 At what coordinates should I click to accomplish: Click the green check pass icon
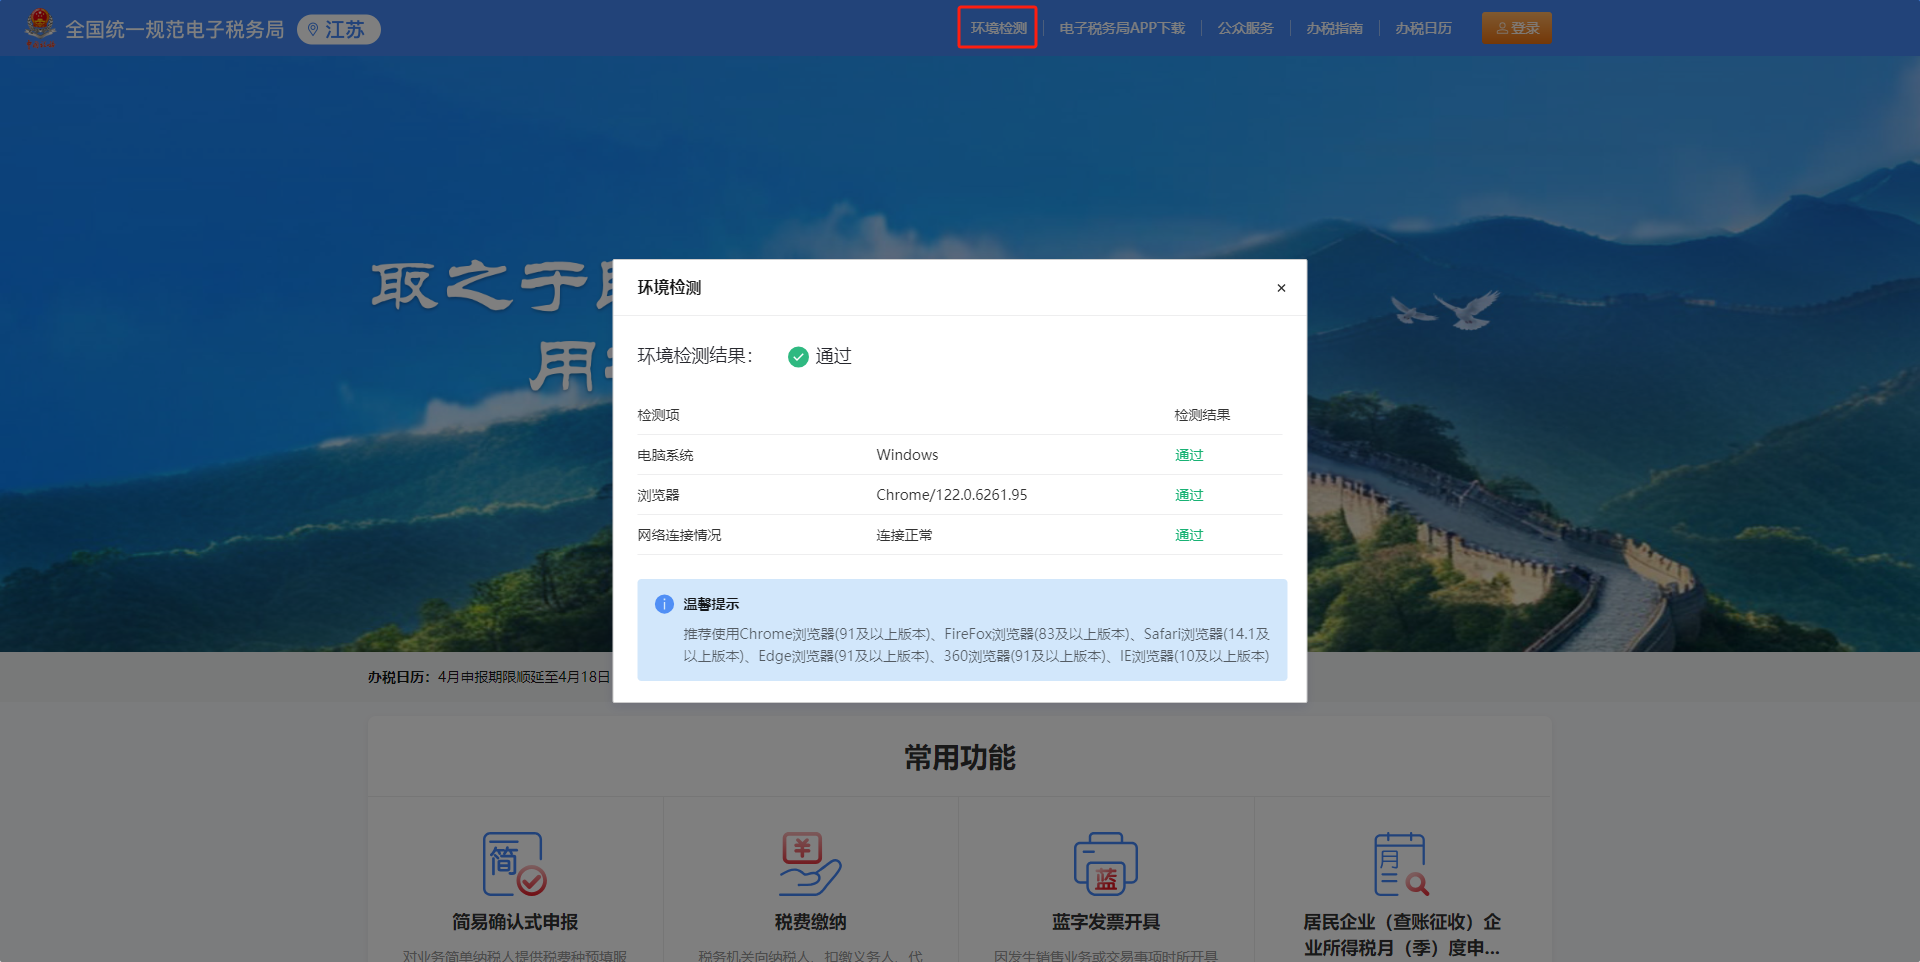click(798, 357)
